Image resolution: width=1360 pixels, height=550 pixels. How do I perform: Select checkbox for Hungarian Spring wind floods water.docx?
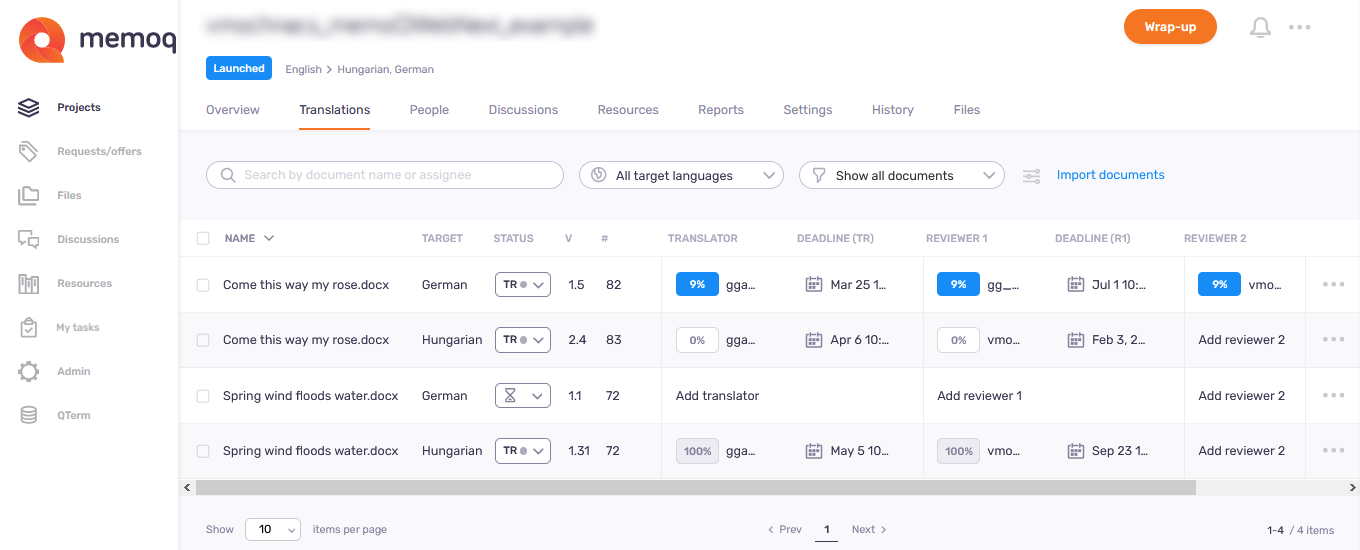click(203, 451)
